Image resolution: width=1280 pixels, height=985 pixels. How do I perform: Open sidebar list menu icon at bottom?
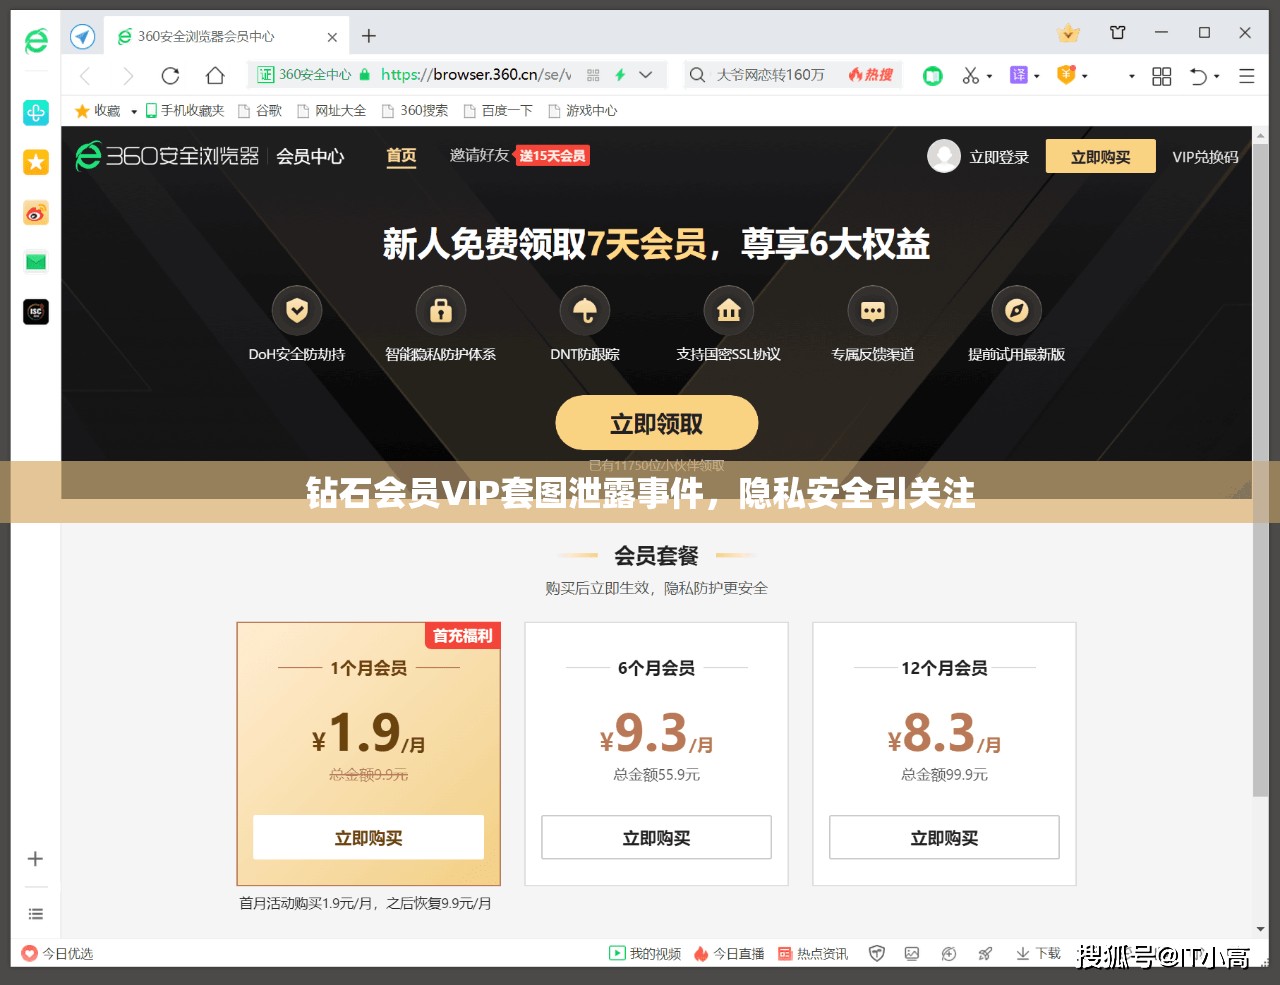(35, 914)
